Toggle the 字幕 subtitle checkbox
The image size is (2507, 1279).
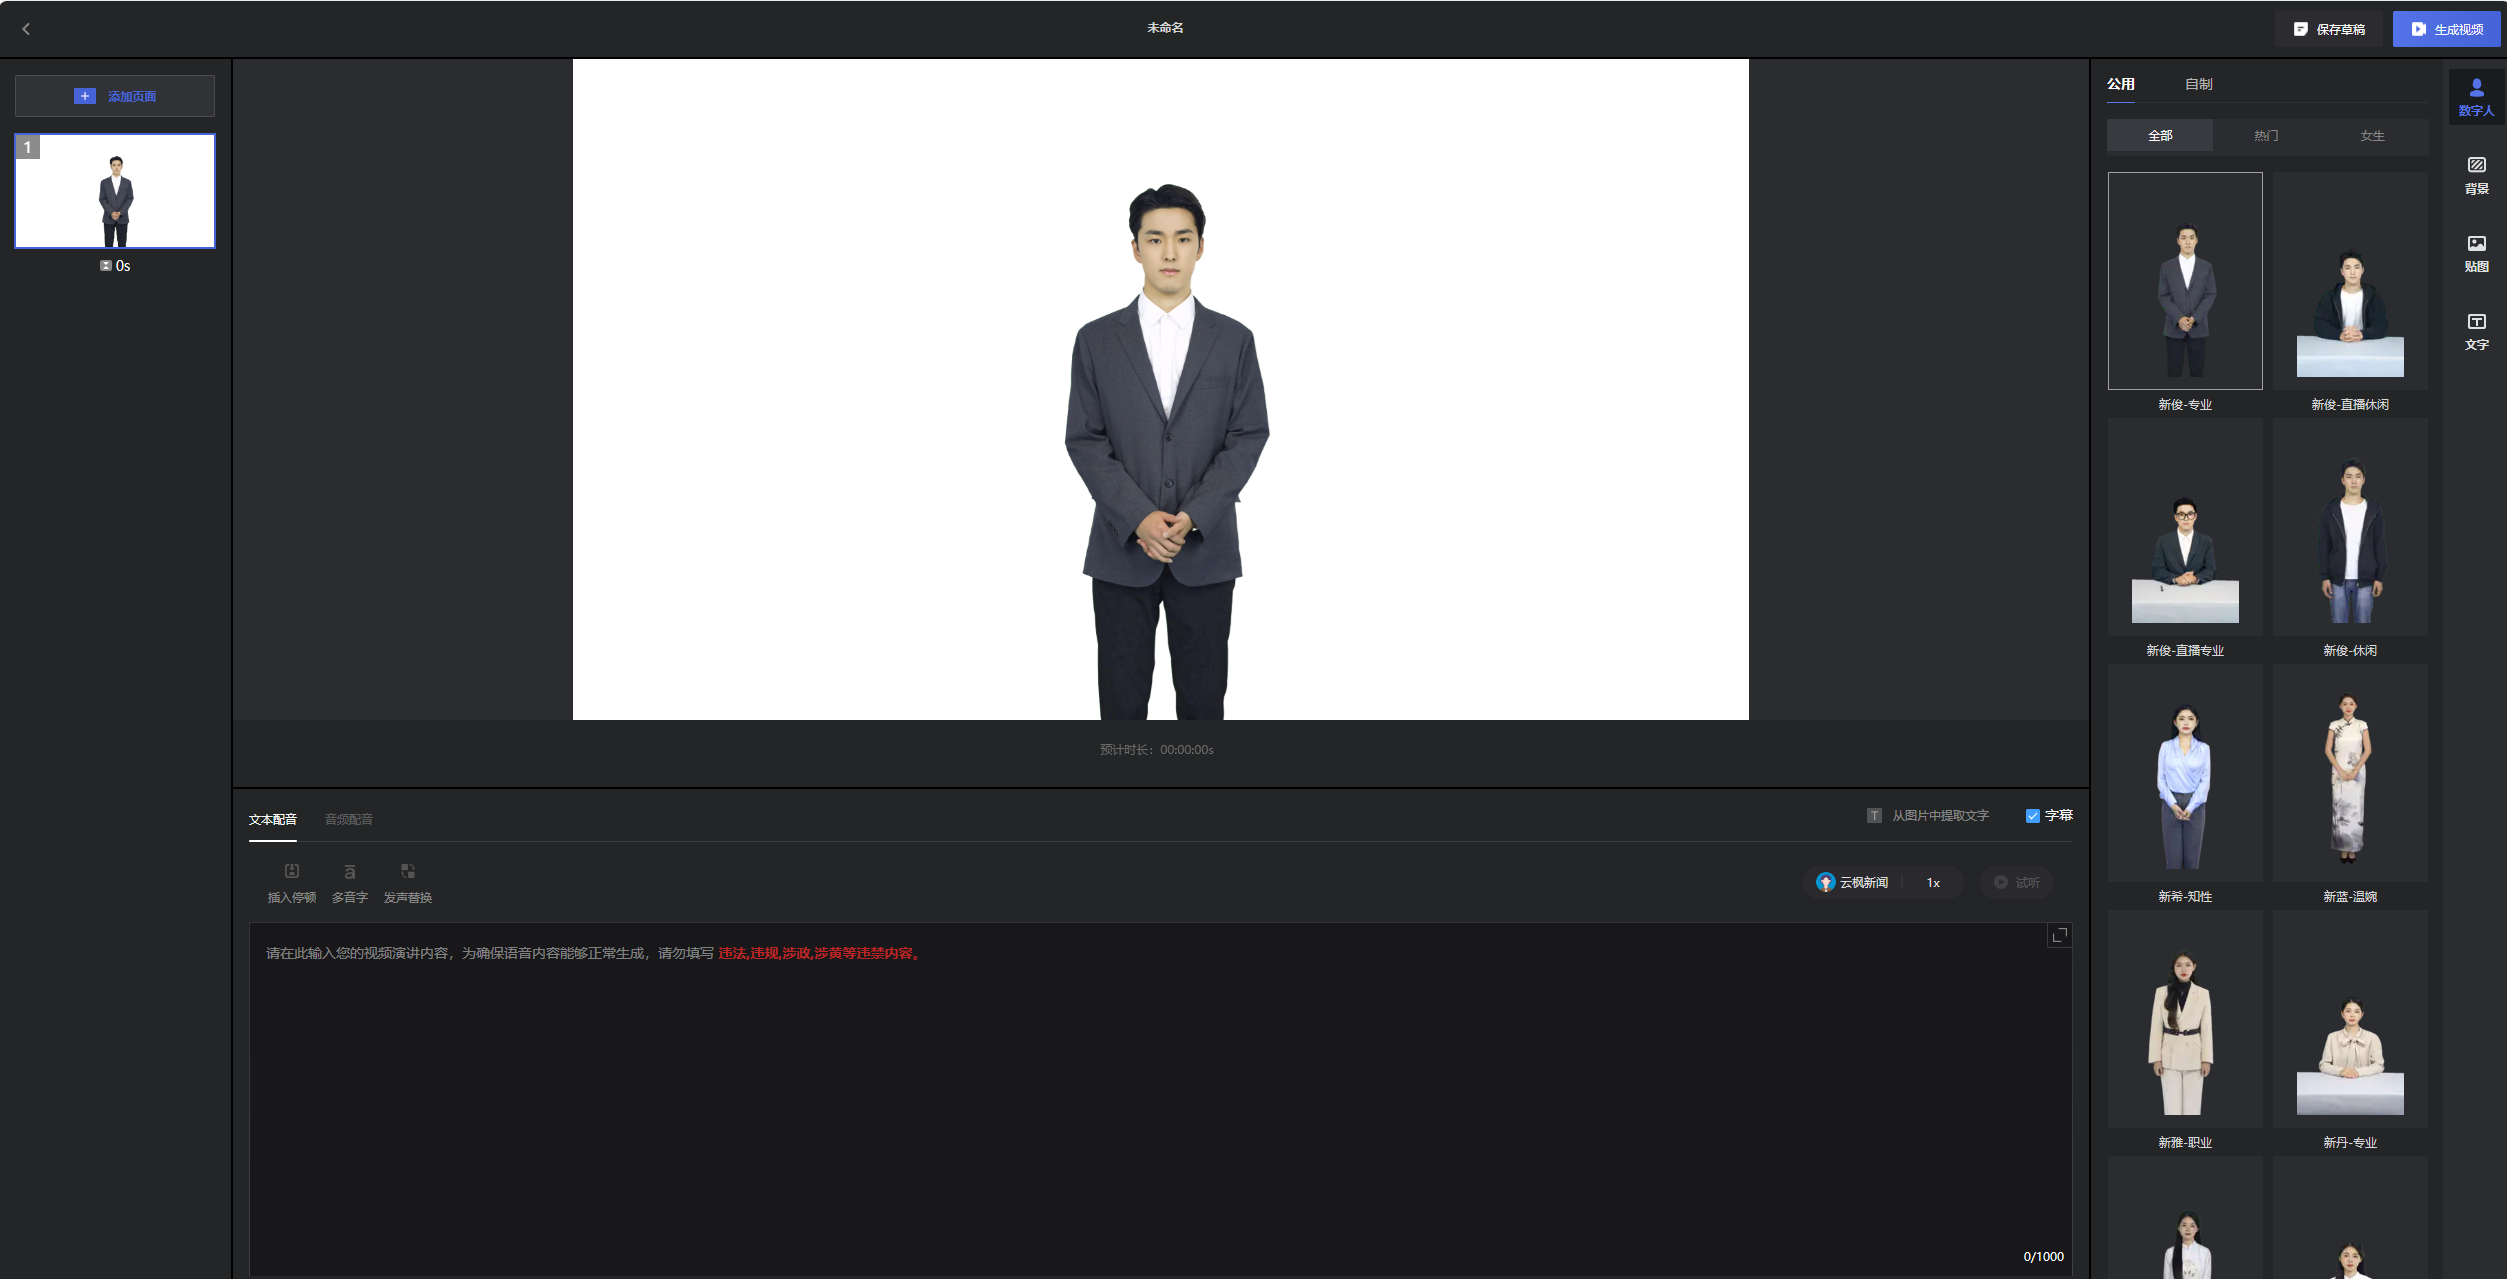tap(2032, 816)
